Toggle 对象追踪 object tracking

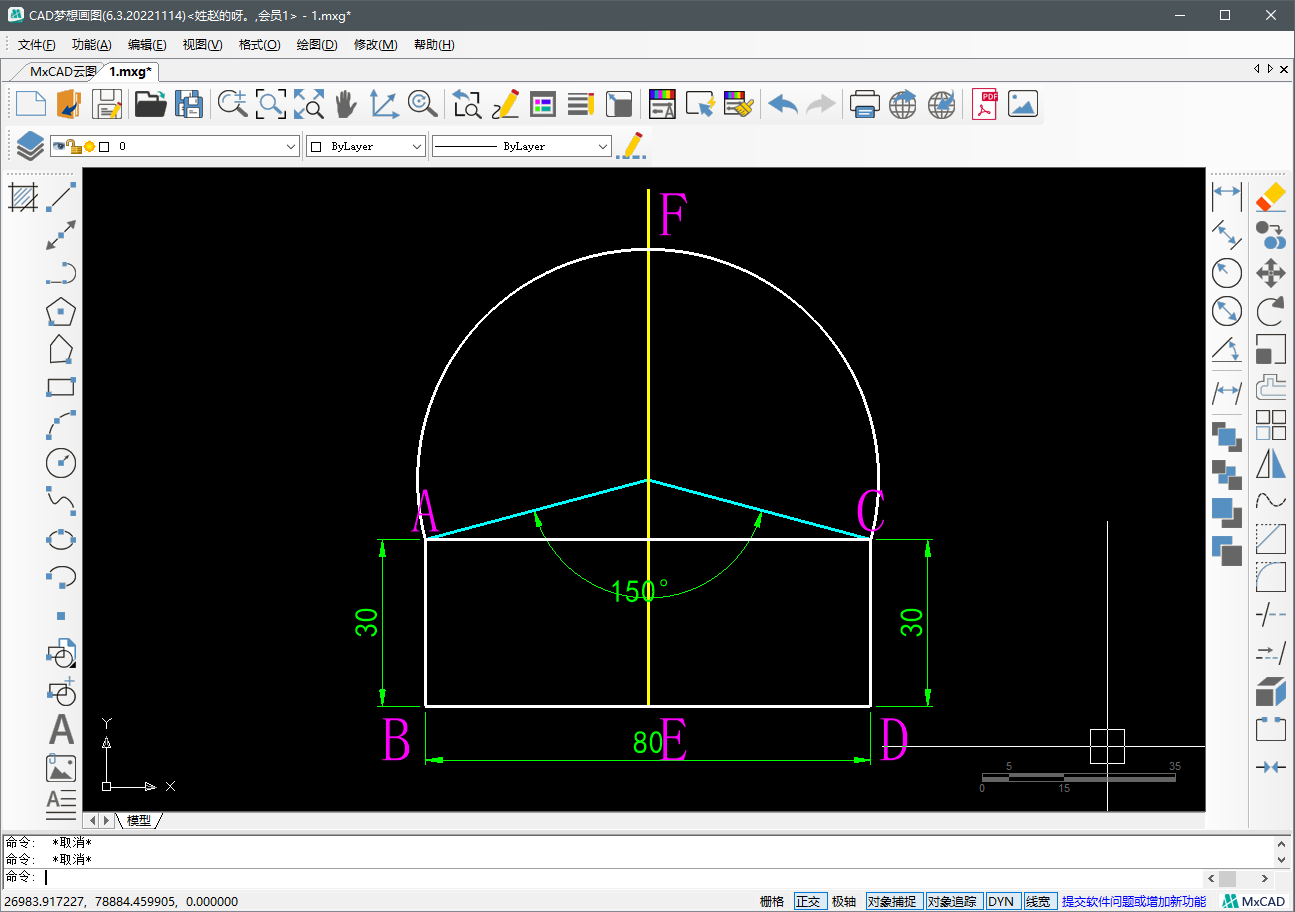coord(953,901)
